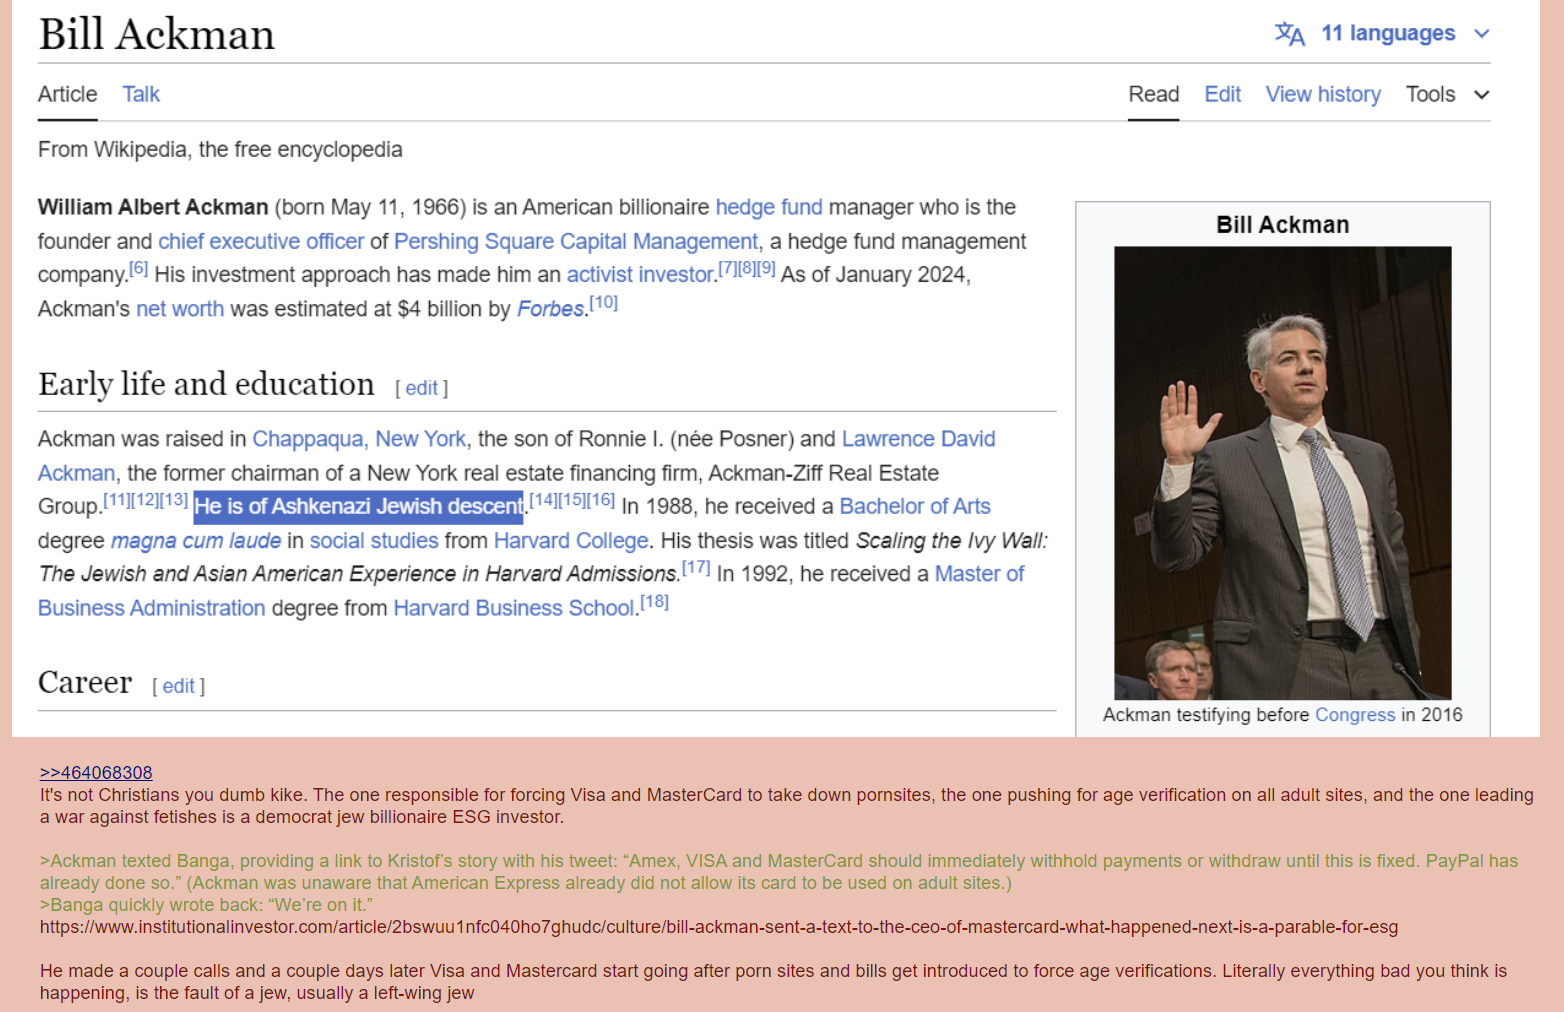Click the 'Early life and education' heading
1564x1012 pixels.
click(206, 384)
